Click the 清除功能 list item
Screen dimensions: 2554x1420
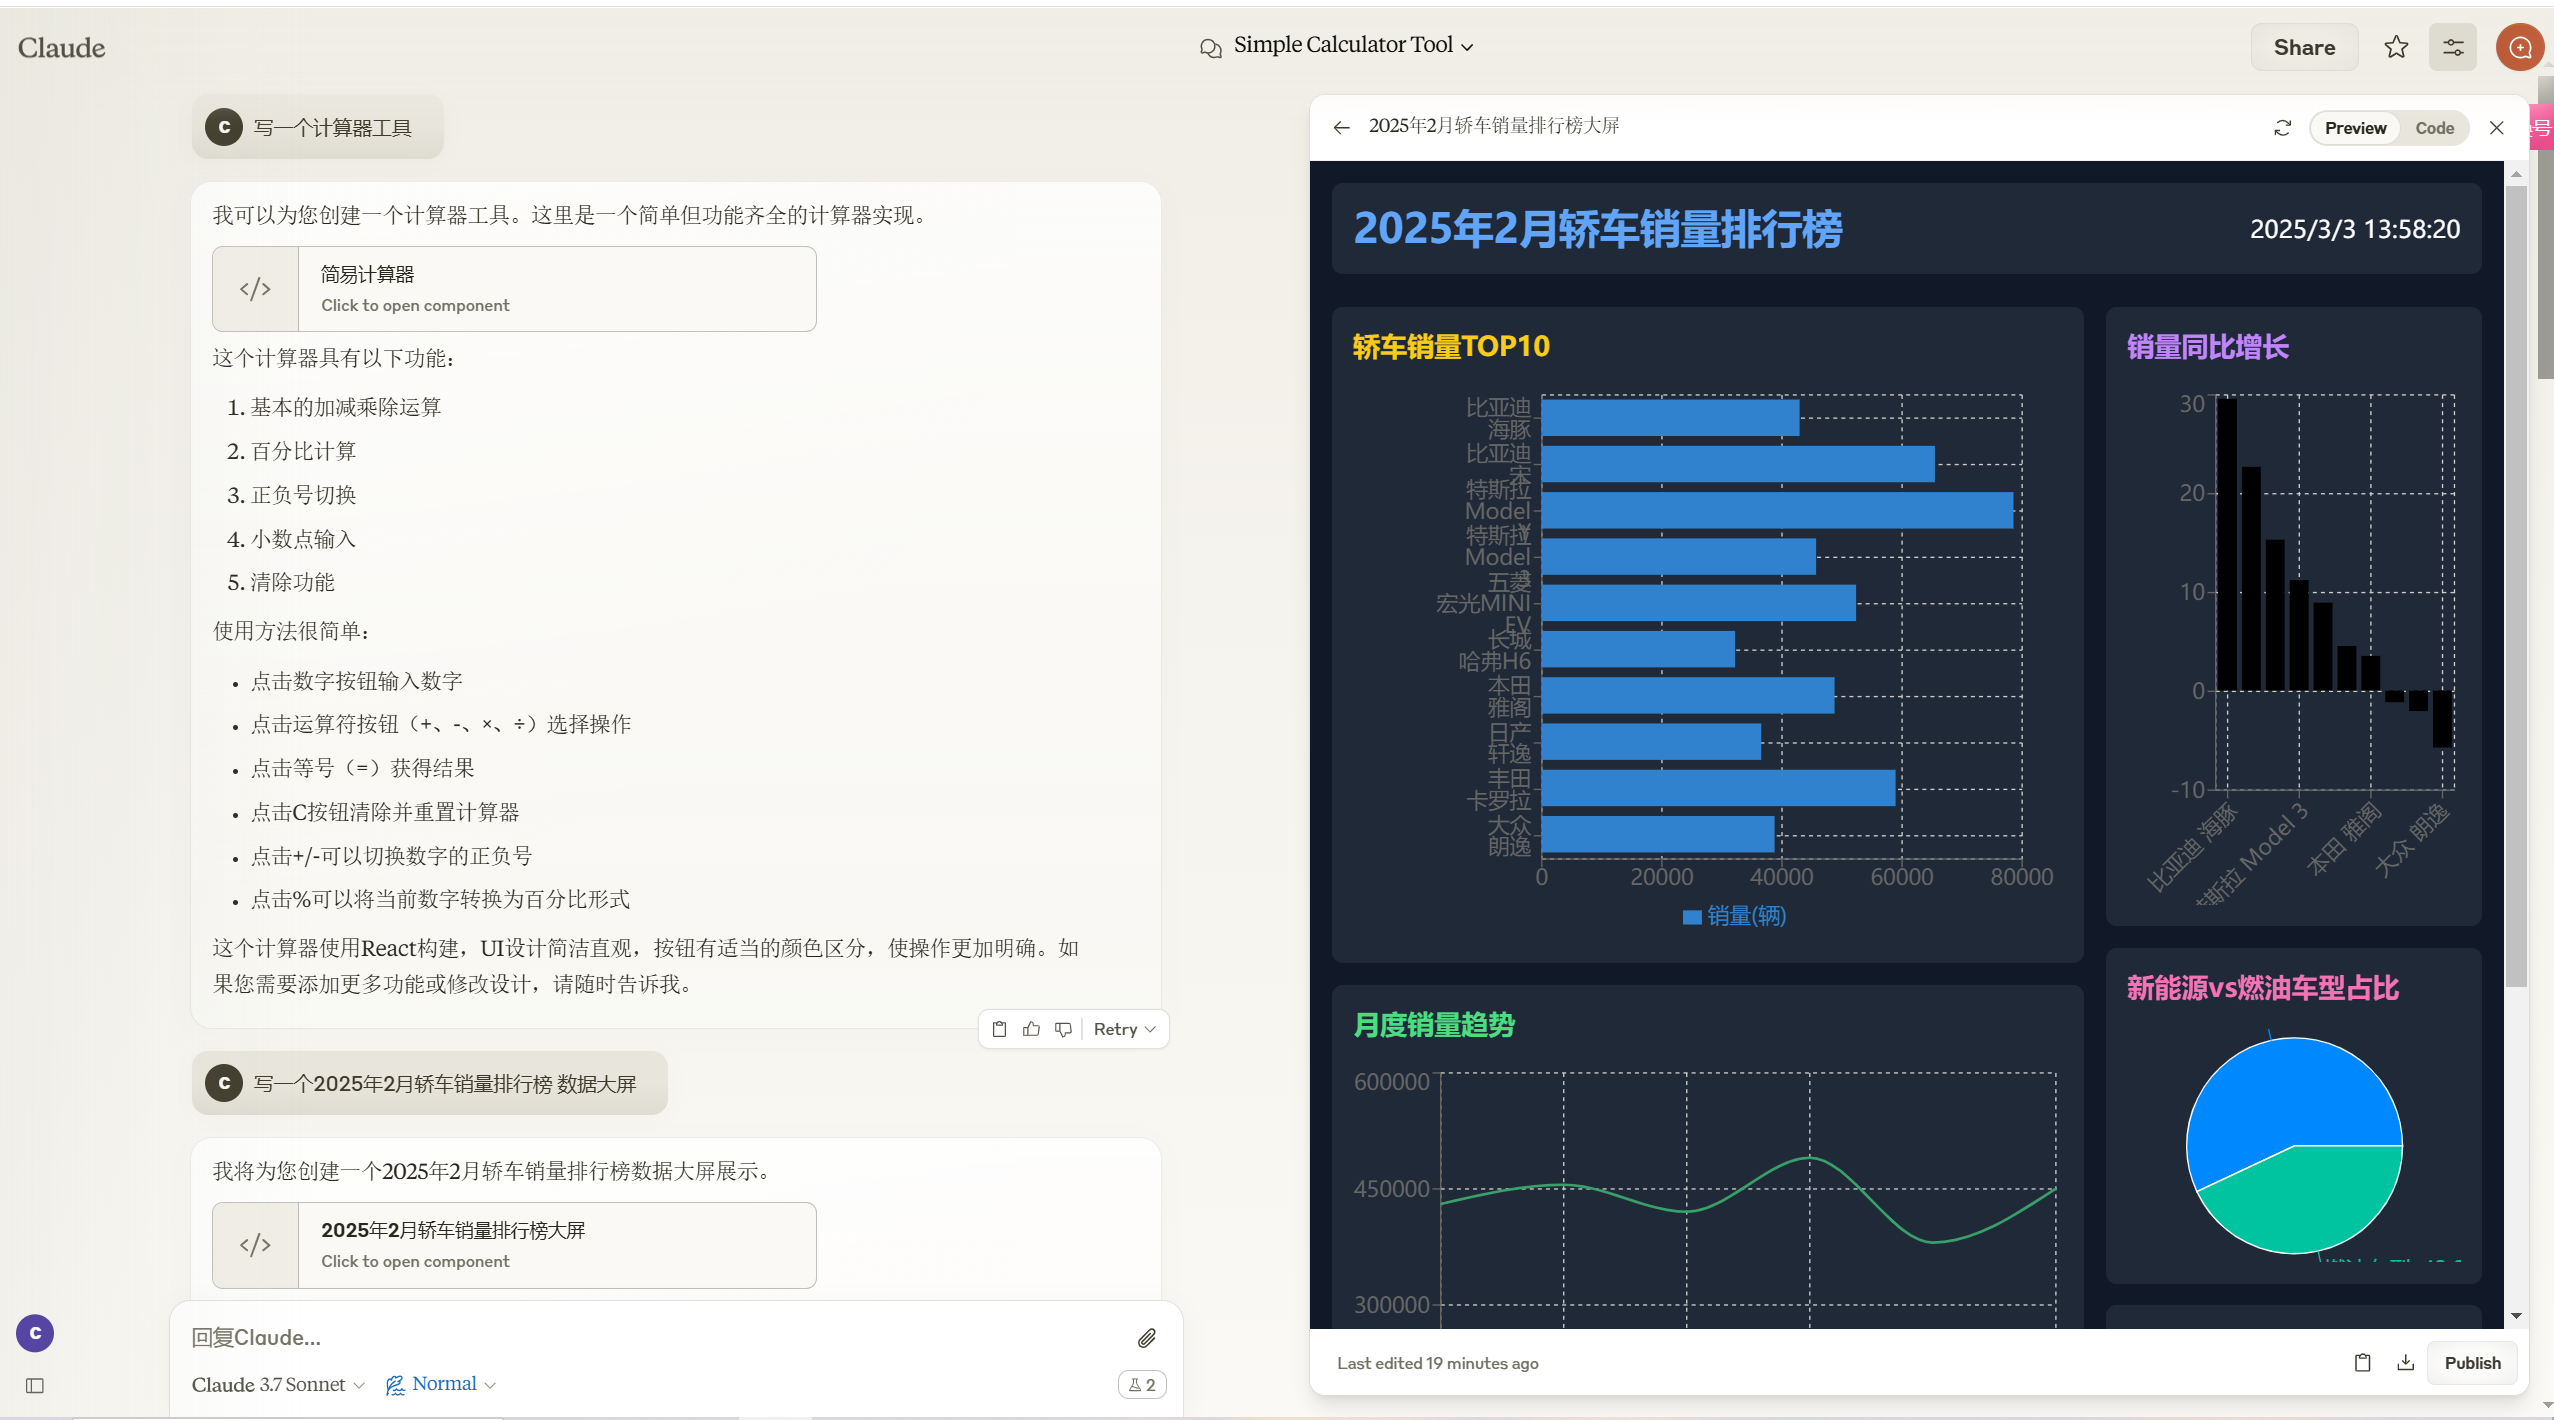coord(292,582)
